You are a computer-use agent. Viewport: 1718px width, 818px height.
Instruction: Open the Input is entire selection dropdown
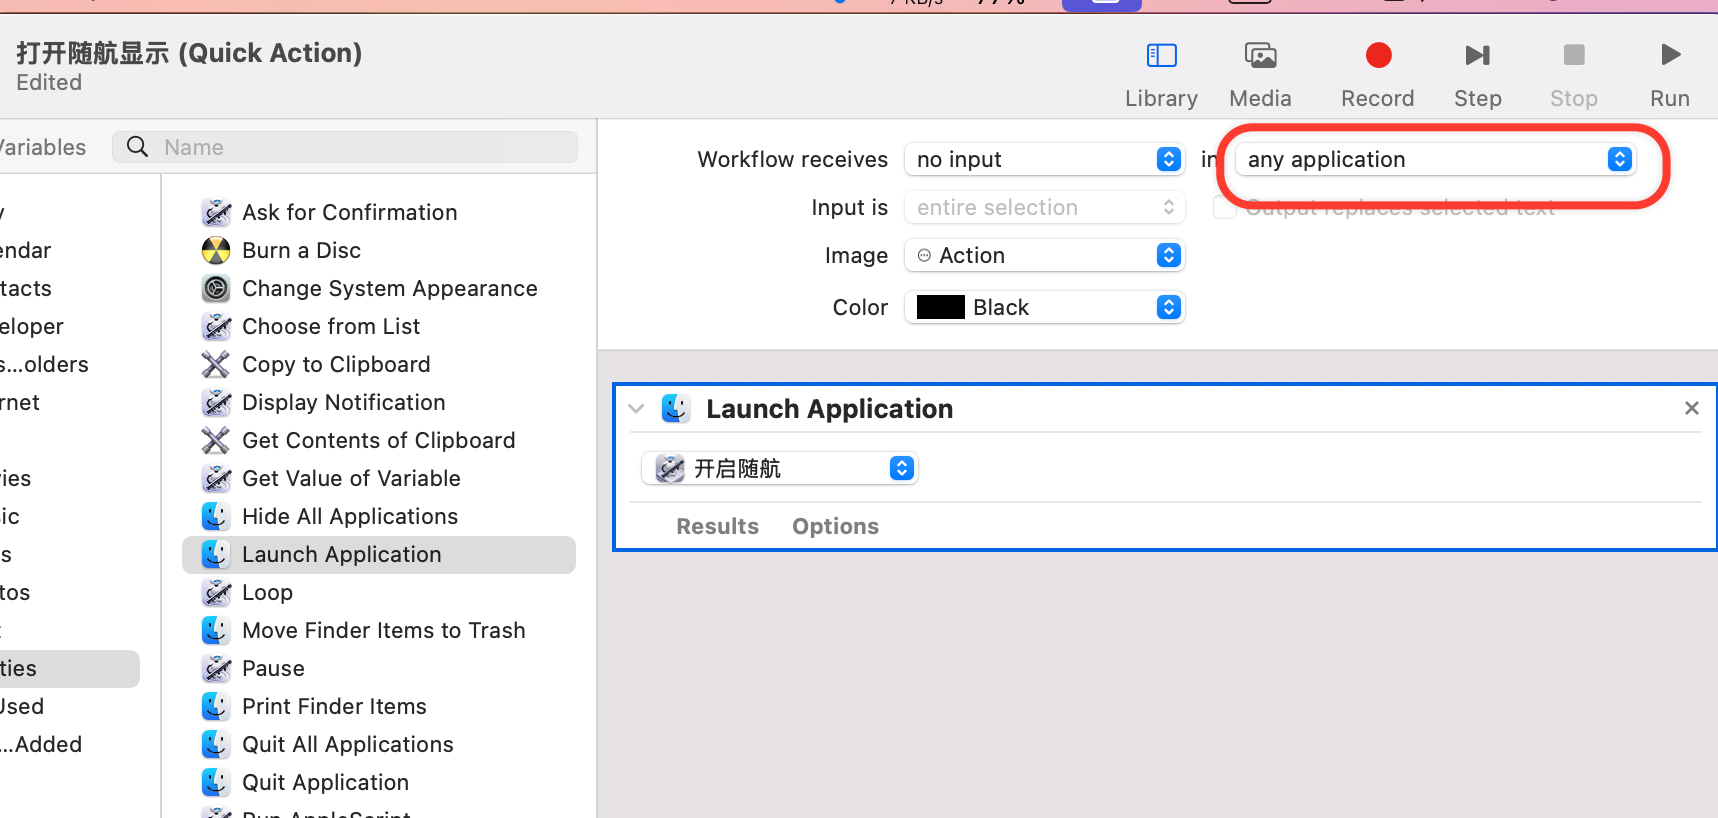(x=1044, y=207)
